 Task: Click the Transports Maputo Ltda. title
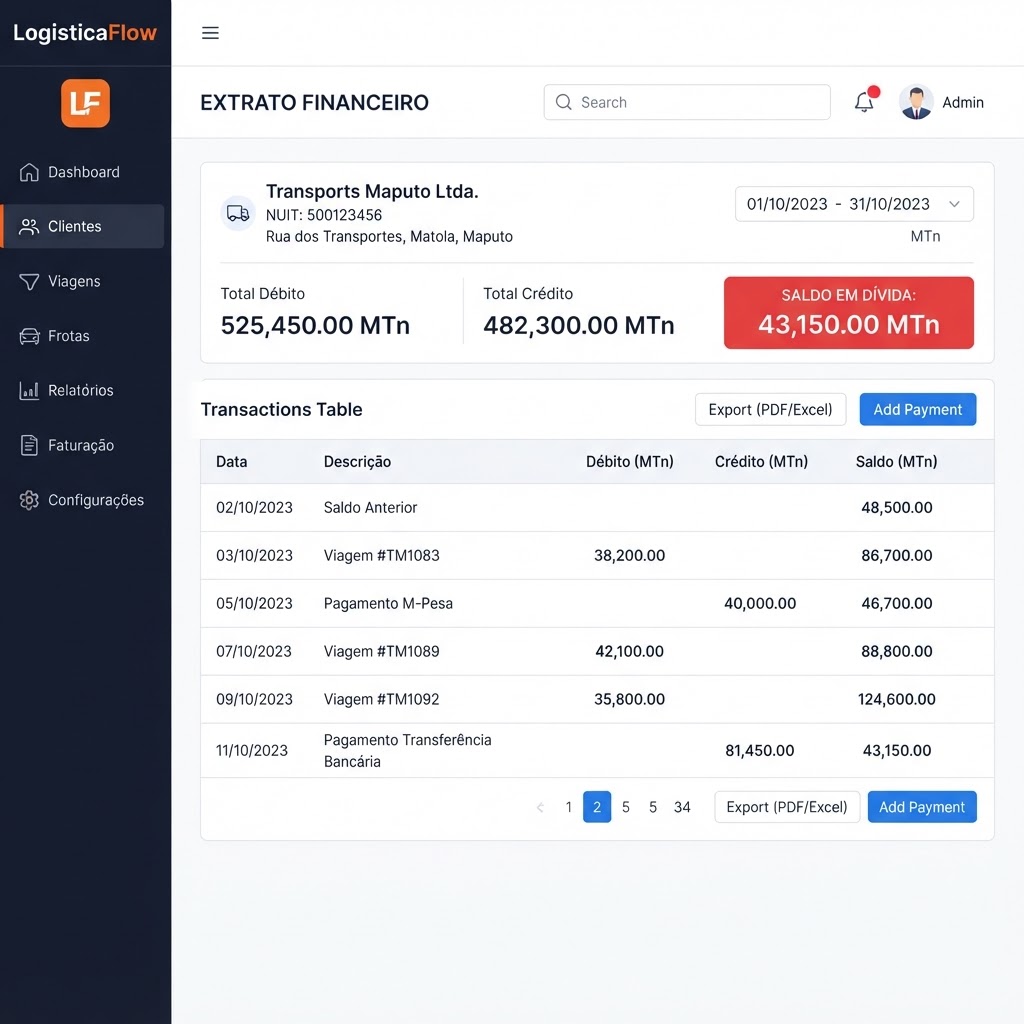pyautogui.click(x=372, y=191)
